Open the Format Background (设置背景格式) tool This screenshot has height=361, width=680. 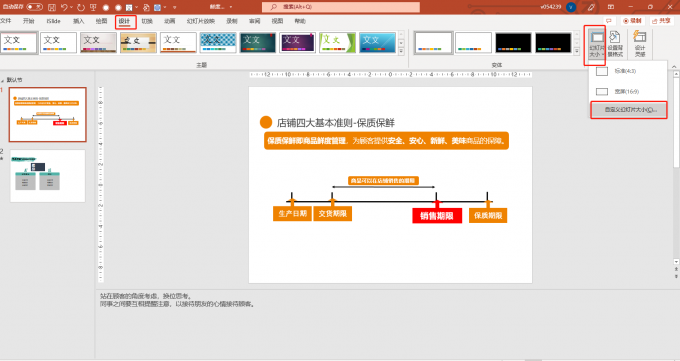615,44
